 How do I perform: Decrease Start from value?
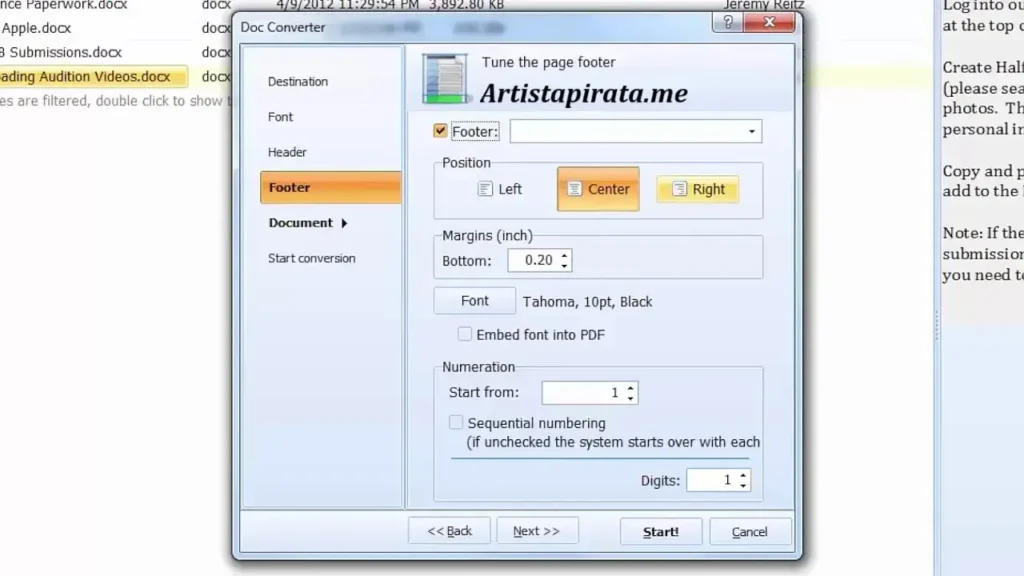(630, 398)
